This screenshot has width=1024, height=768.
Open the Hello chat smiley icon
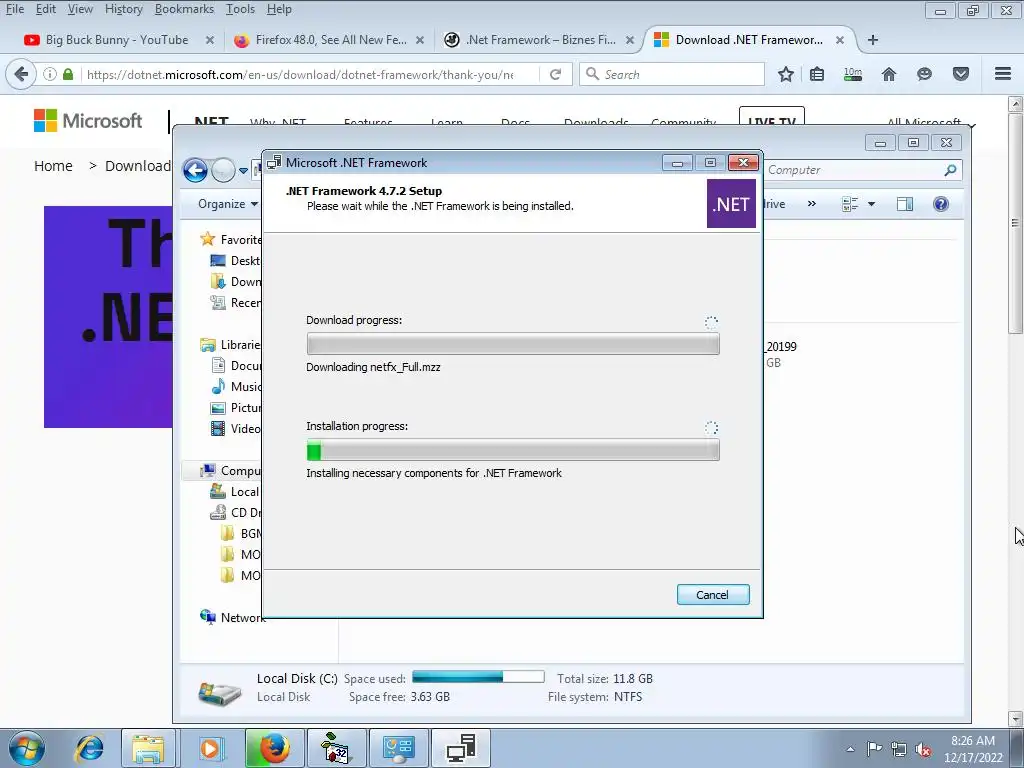pyautogui.click(x=924, y=74)
